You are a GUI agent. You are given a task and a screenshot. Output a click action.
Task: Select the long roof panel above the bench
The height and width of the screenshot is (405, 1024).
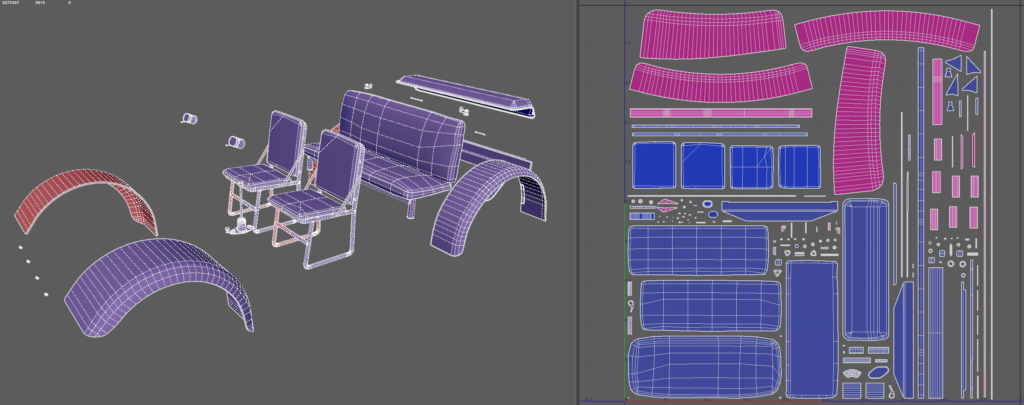click(x=467, y=93)
